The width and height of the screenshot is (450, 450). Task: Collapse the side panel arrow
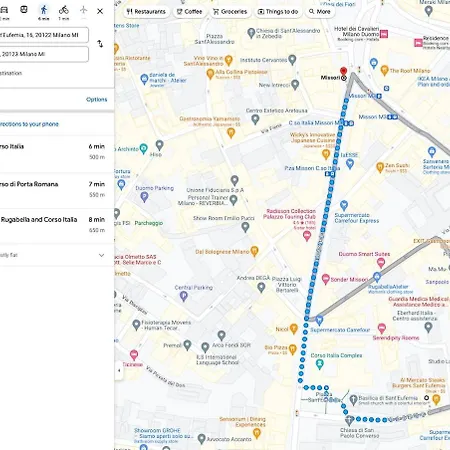(119, 370)
